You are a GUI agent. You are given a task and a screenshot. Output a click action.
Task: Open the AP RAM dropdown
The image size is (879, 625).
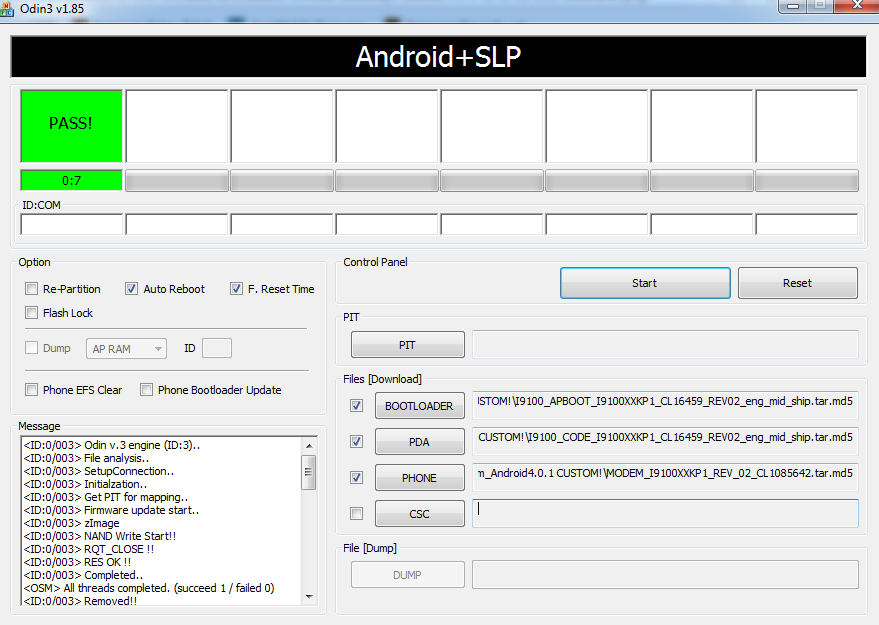coord(127,349)
